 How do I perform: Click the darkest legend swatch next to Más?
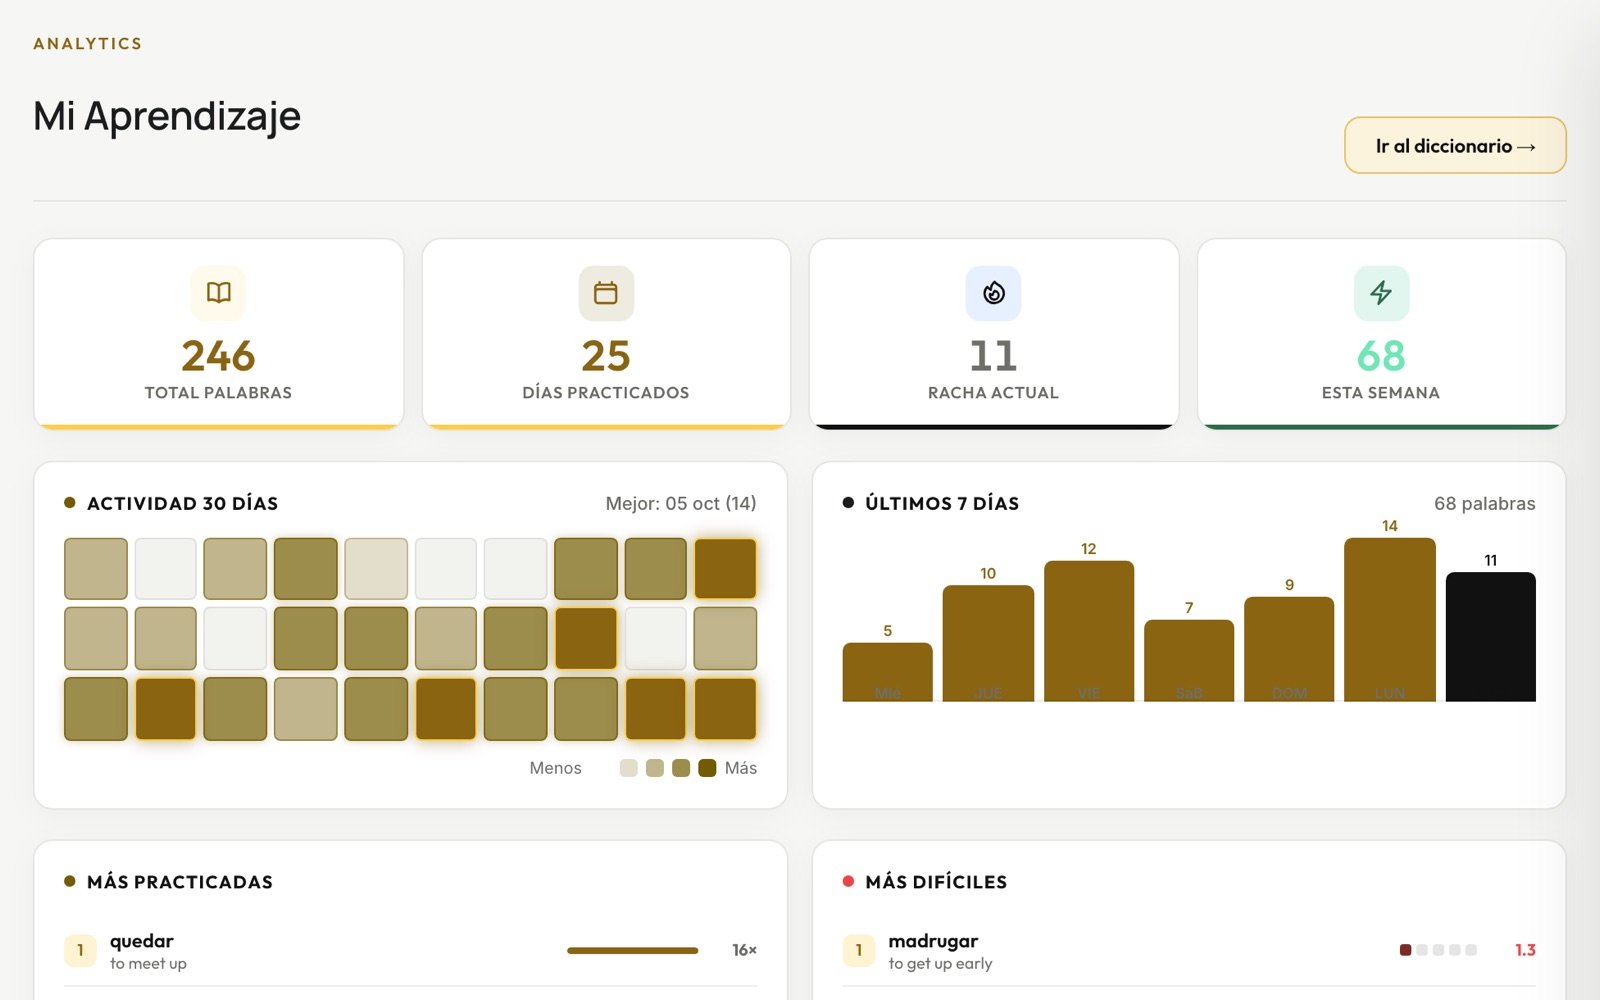click(707, 768)
